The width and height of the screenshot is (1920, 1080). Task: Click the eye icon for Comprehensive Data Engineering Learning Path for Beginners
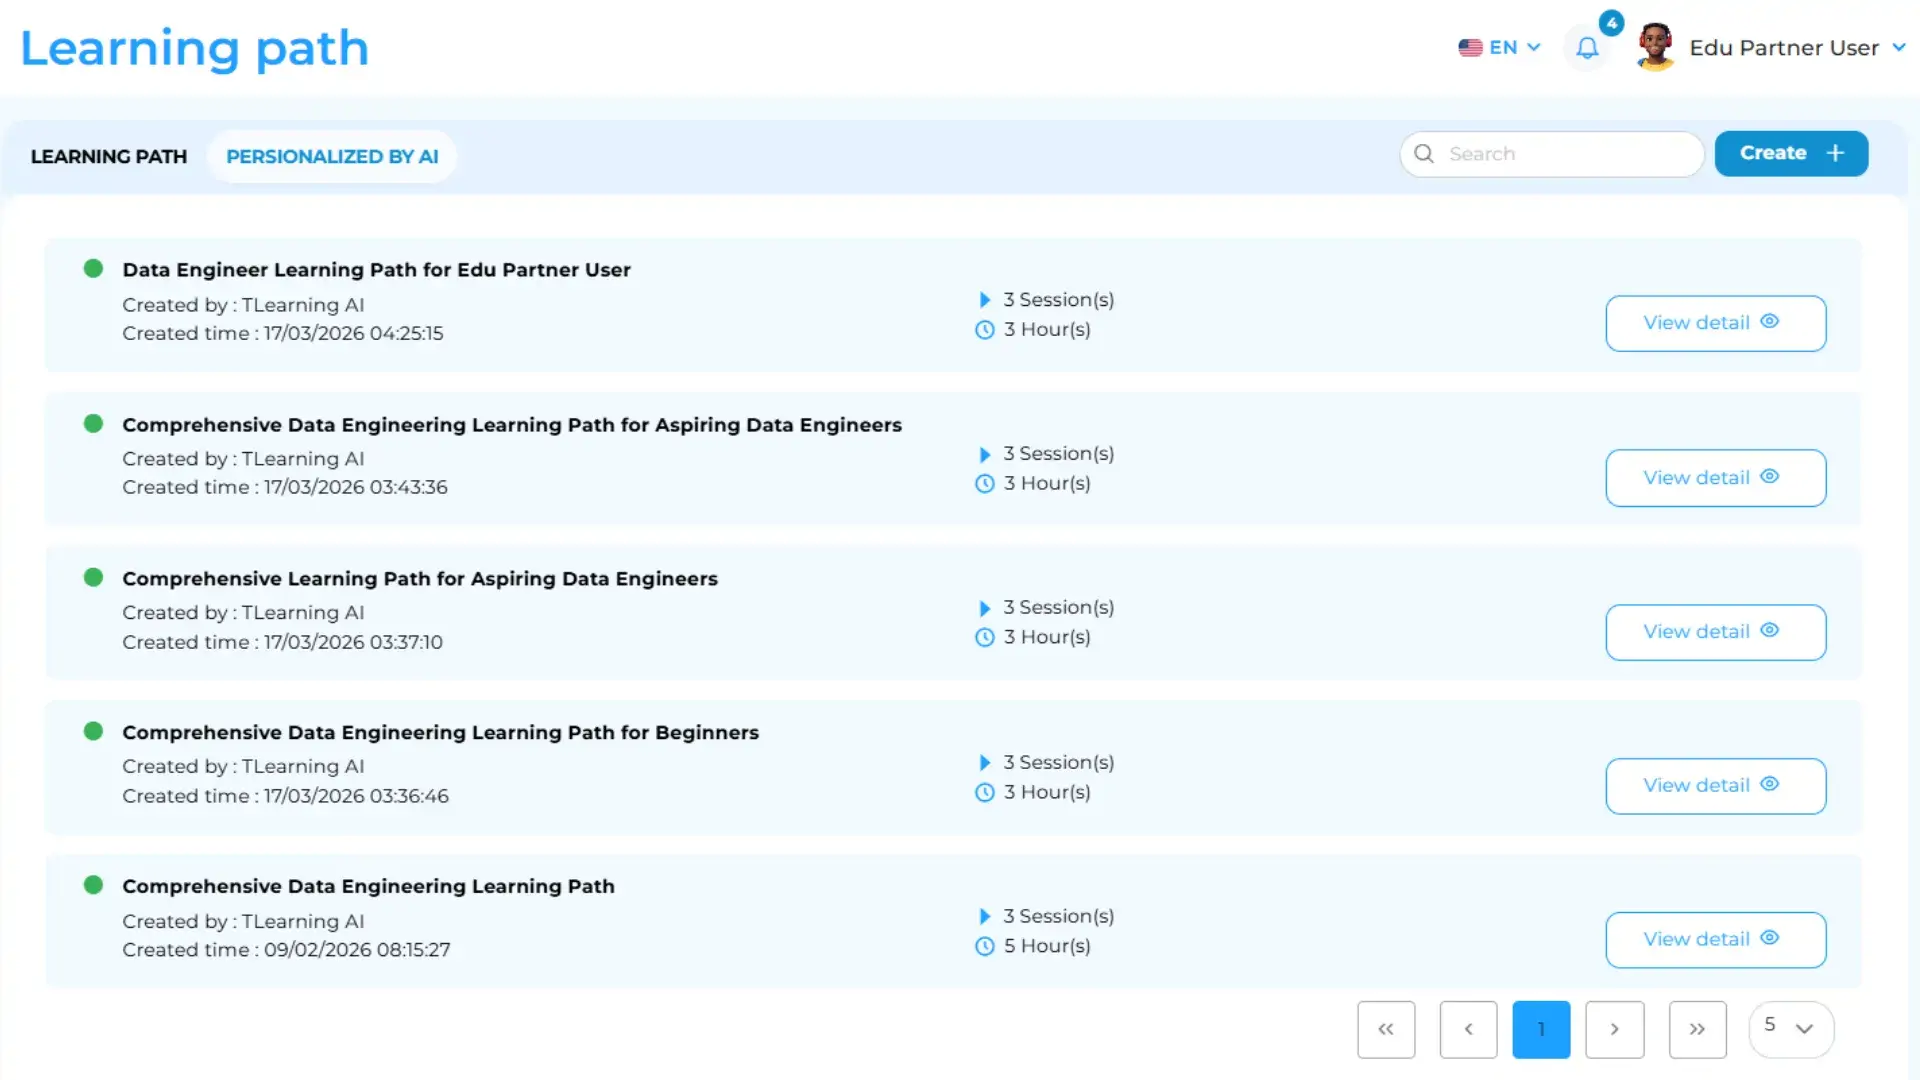1769,784
